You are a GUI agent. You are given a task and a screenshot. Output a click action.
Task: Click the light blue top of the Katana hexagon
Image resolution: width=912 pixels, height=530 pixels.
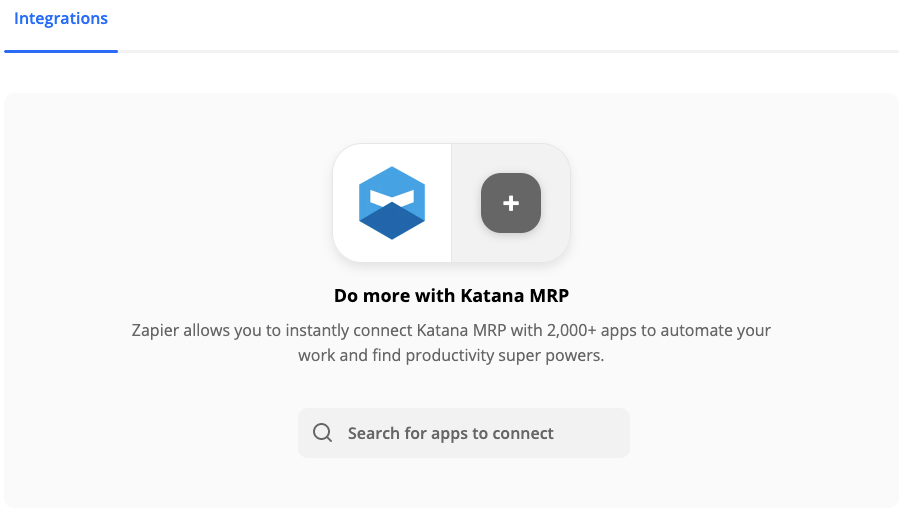click(x=392, y=182)
